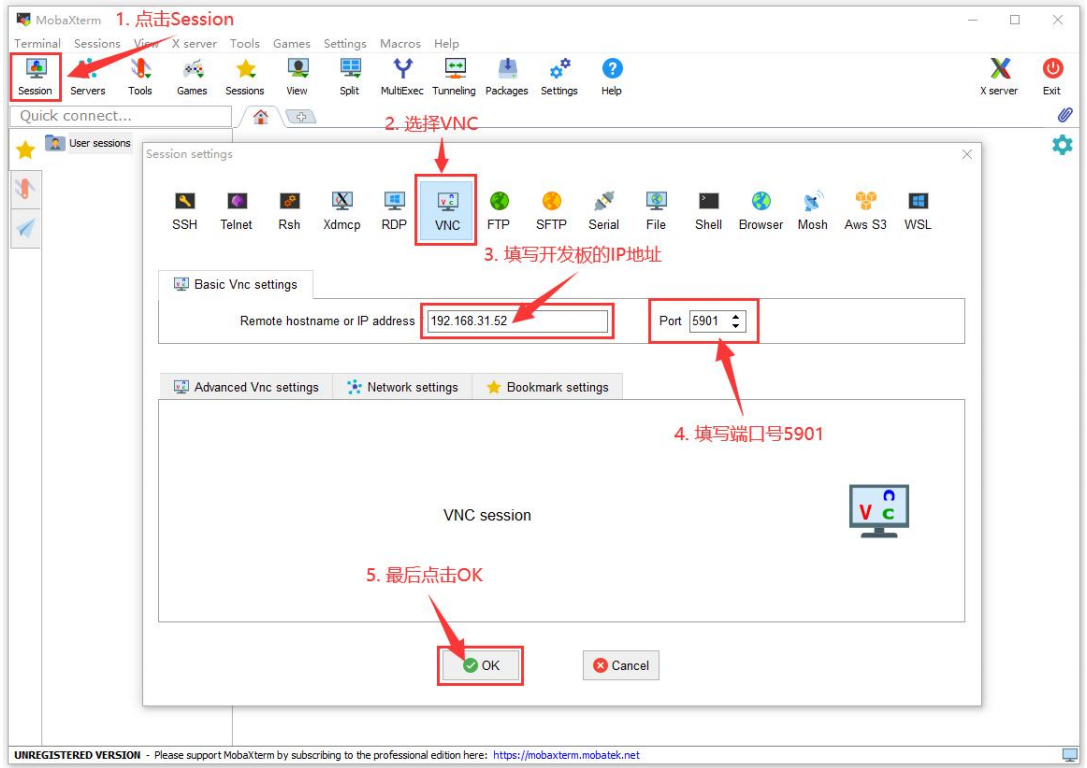
Task: Click the Help question mark icon
Action: (x=611, y=76)
